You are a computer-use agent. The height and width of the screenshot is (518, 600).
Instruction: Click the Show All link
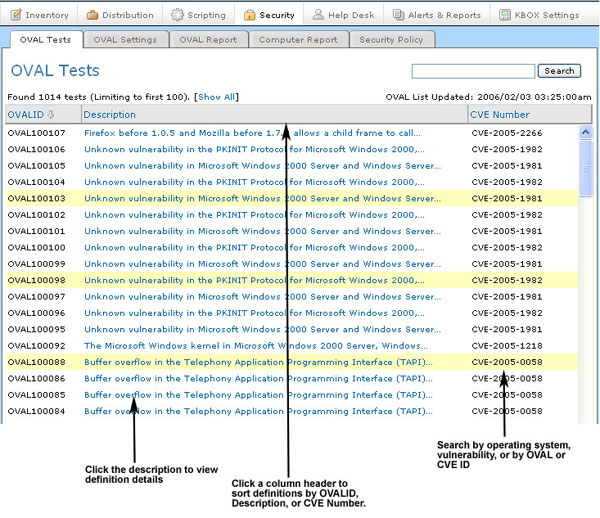[216, 97]
